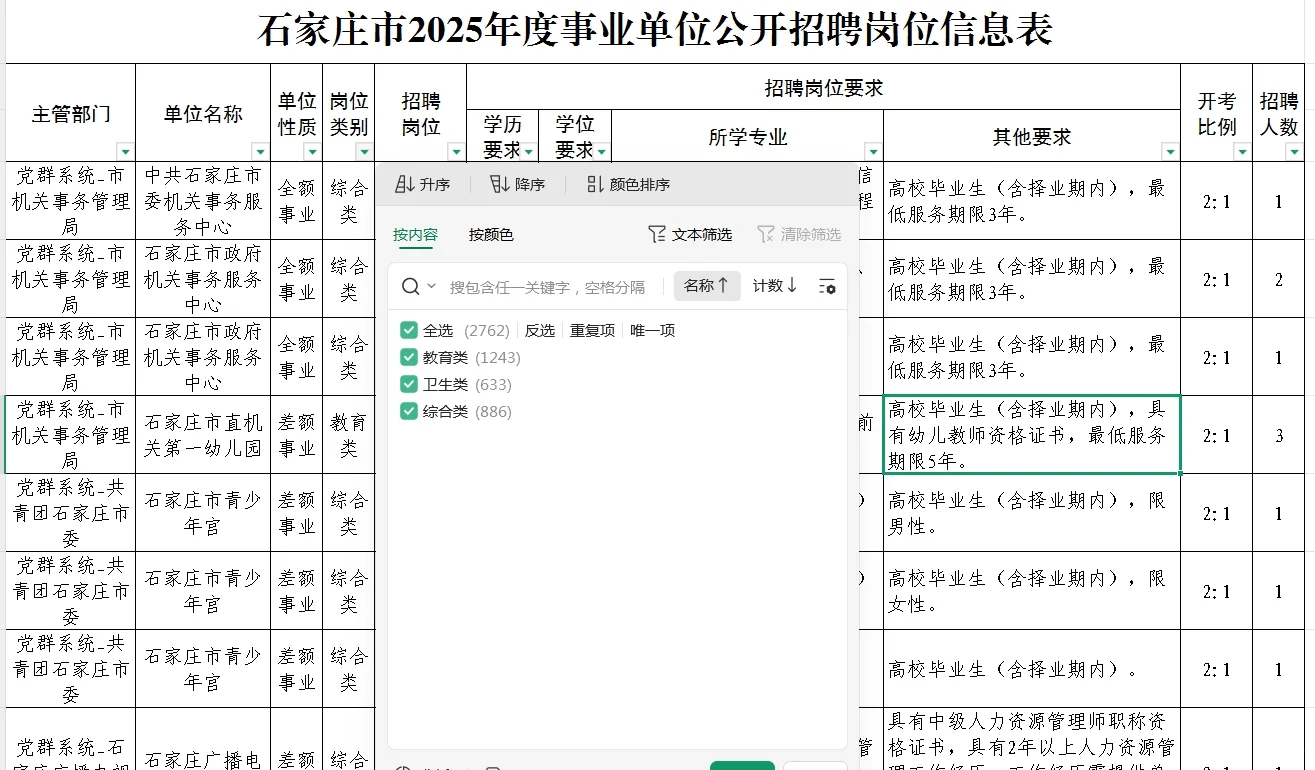1315x770 pixels.
Task: Open the filter list display settings icon
Action: click(x=828, y=286)
